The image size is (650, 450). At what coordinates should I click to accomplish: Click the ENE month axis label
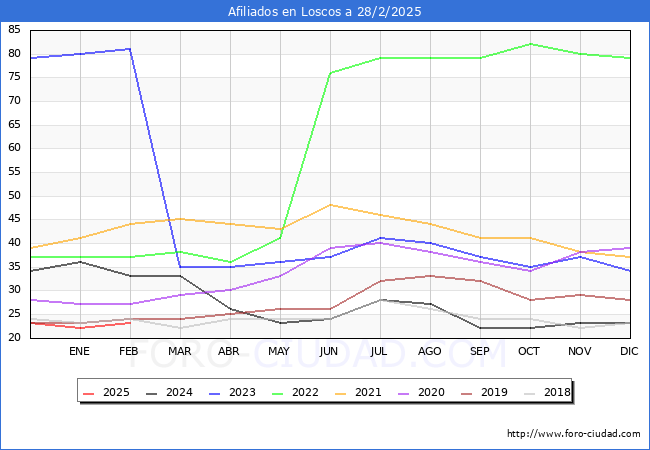(x=80, y=352)
